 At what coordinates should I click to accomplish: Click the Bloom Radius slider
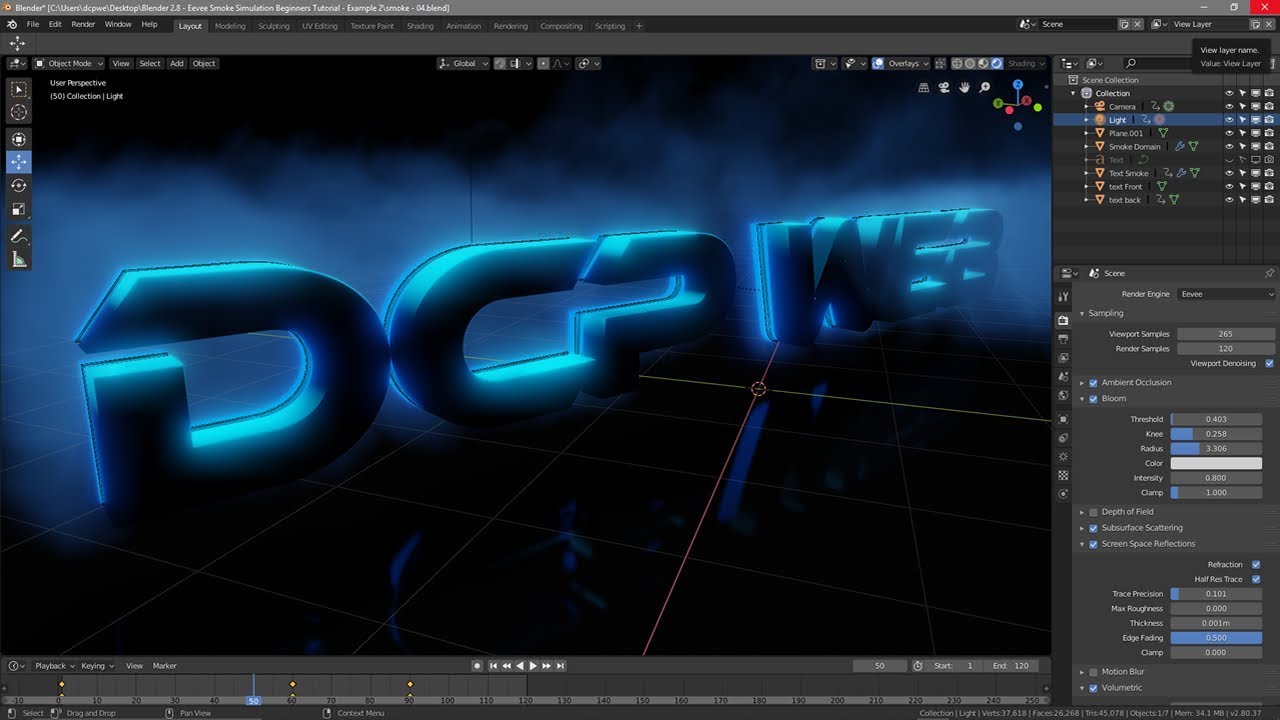coord(1216,449)
